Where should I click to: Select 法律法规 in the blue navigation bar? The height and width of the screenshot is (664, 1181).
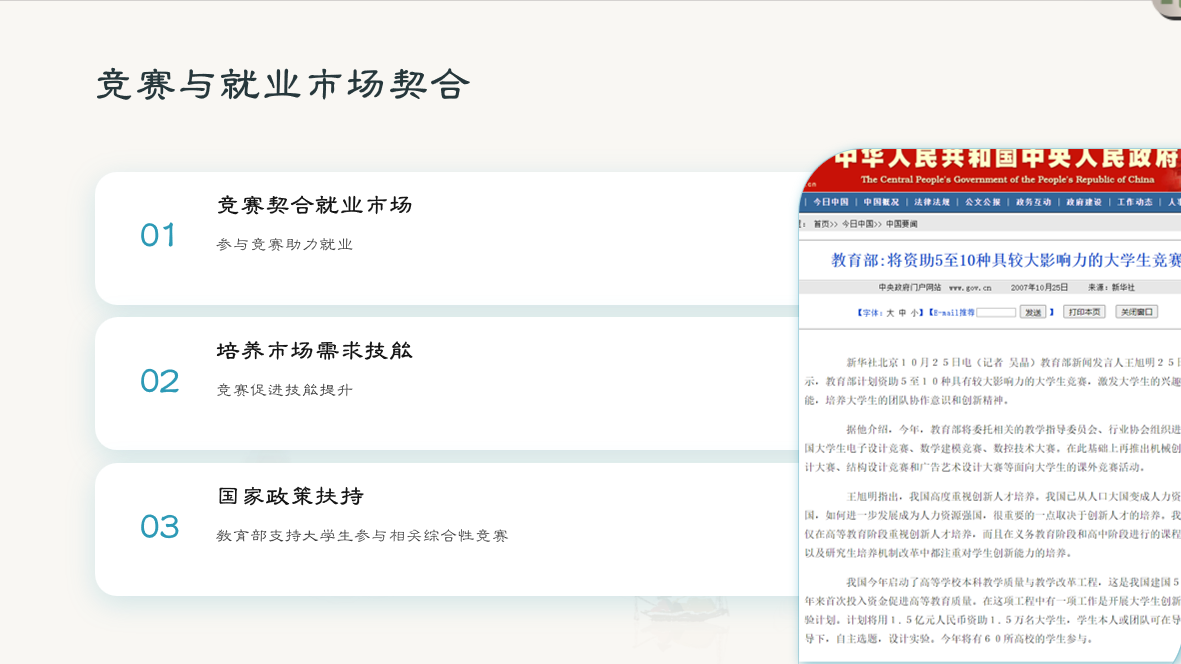click(x=932, y=202)
